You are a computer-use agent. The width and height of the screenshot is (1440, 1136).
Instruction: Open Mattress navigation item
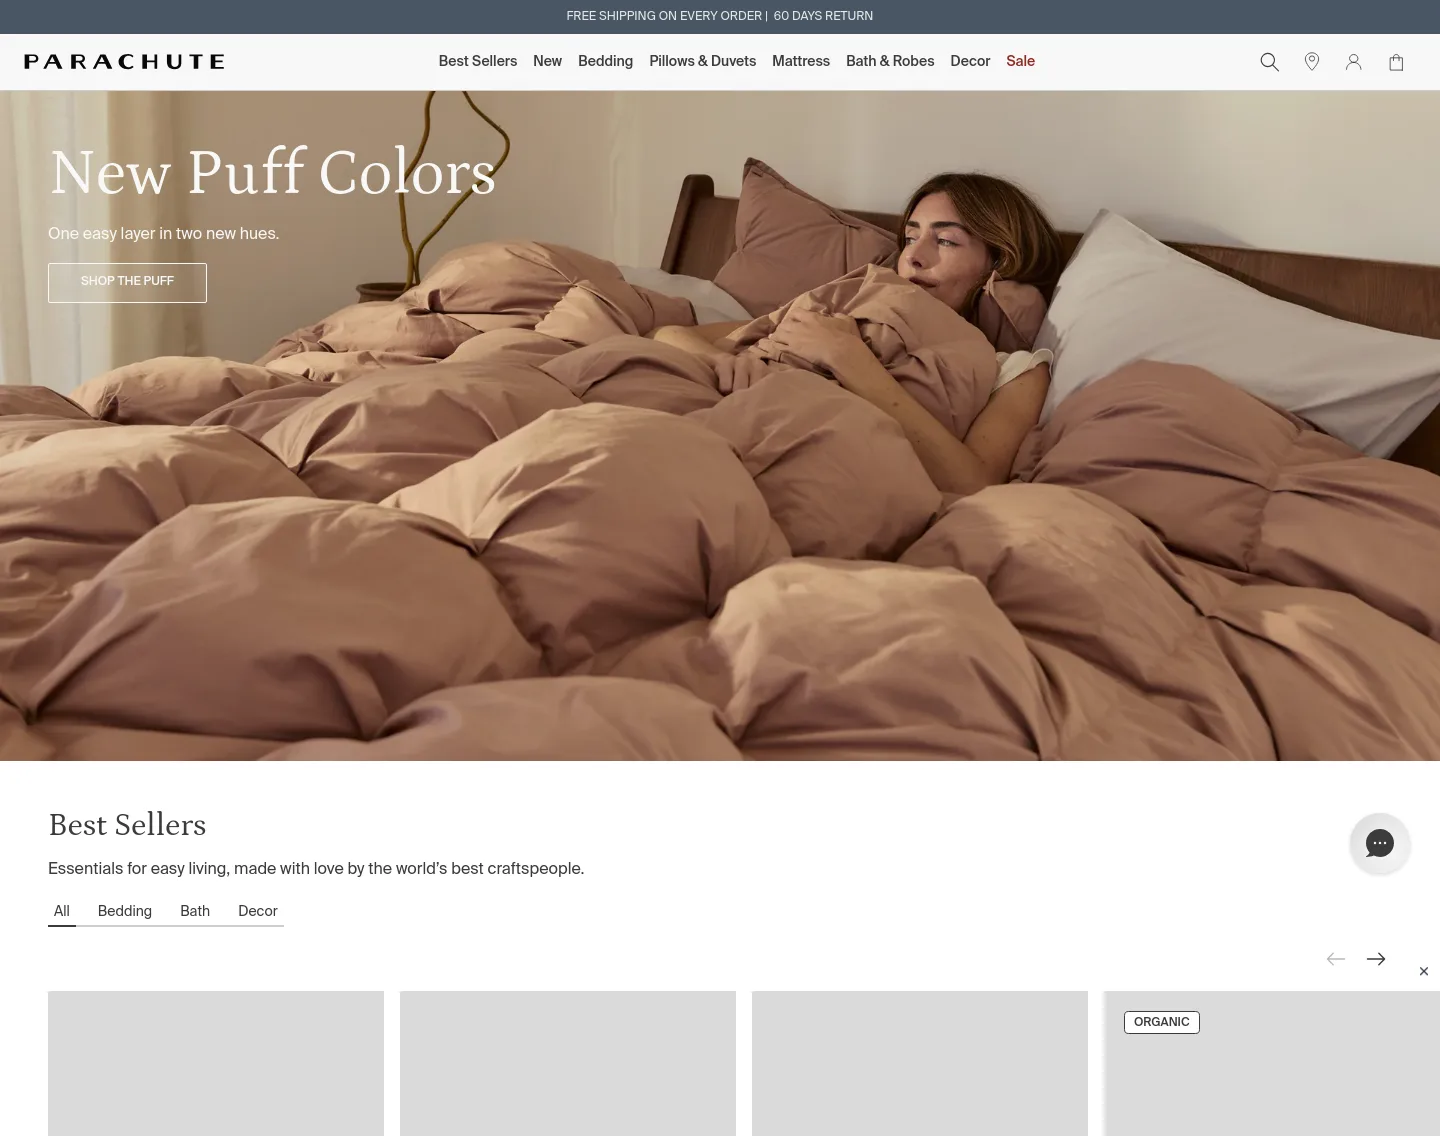click(801, 61)
